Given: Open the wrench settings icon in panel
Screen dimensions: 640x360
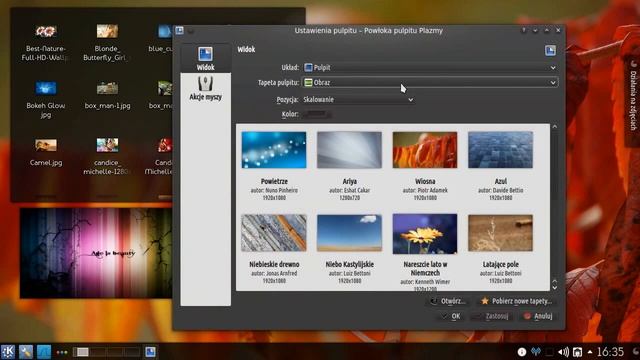Looking at the screenshot, I should (x=26, y=351).
